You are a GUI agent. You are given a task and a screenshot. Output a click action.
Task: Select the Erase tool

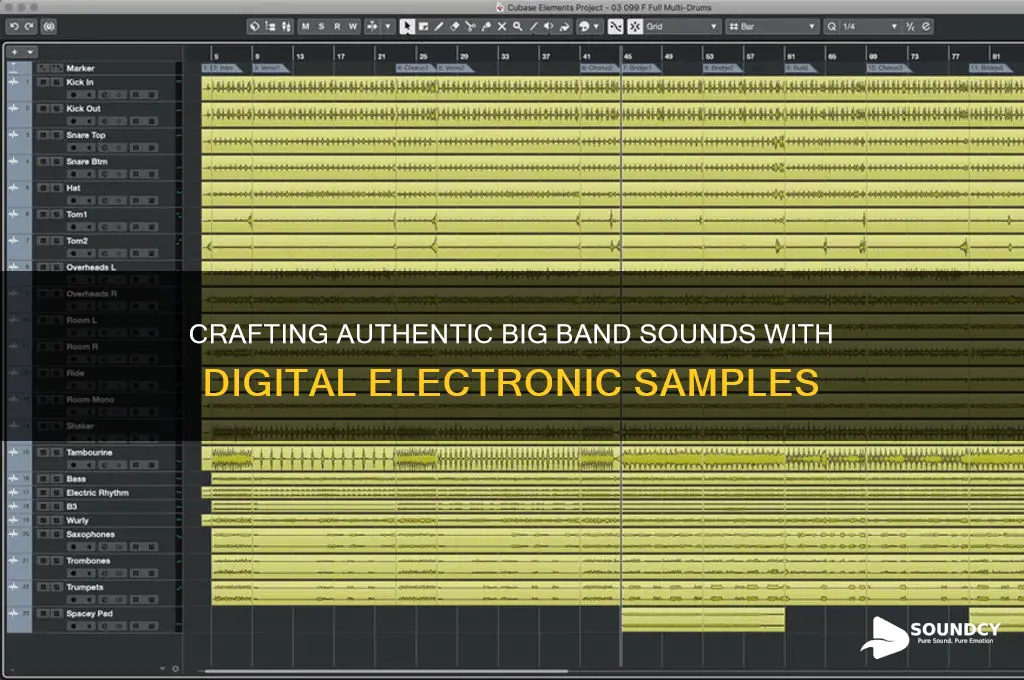tap(455, 26)
